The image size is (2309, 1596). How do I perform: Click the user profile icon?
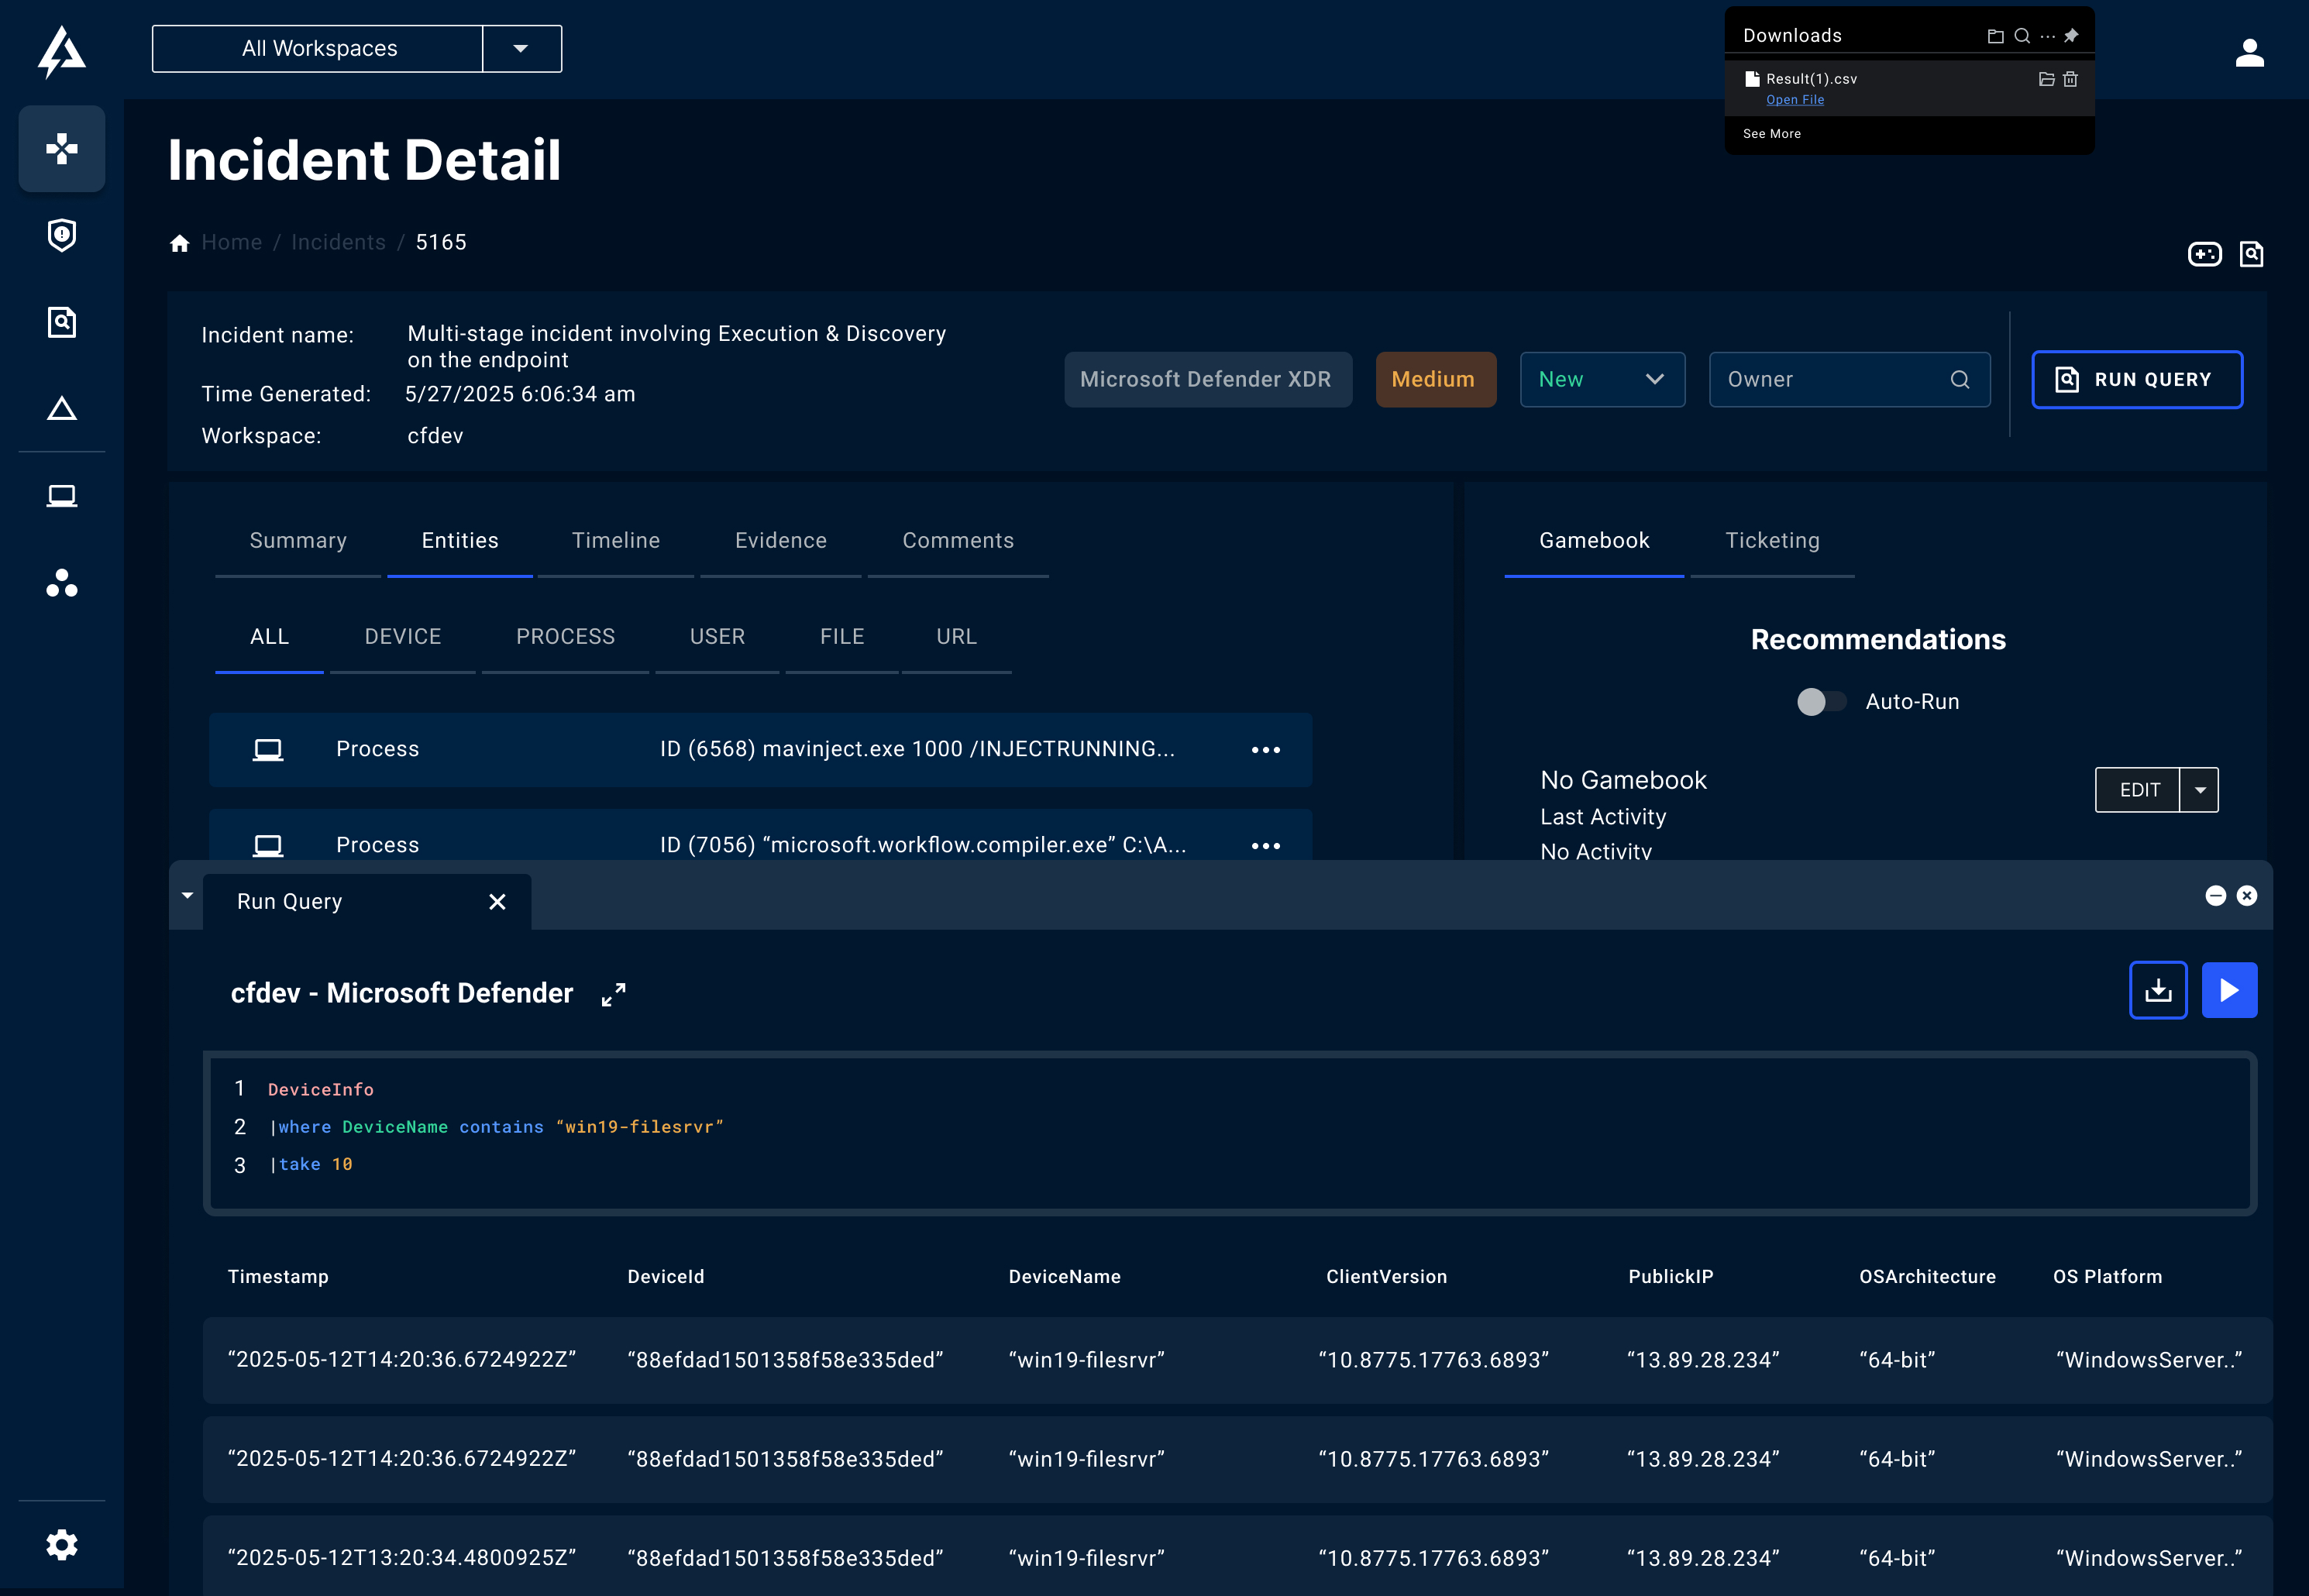click(x=2249, y=52)
